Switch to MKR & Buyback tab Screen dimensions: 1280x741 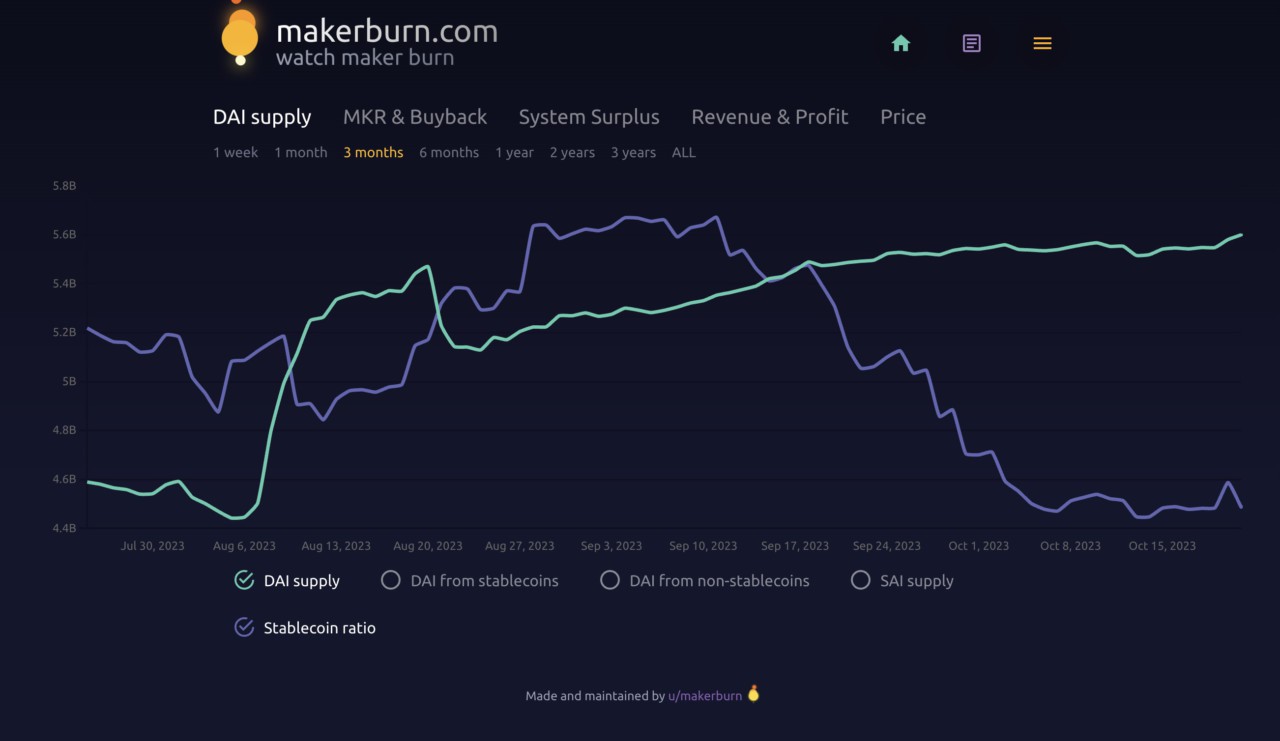click(x=414, y=117)
